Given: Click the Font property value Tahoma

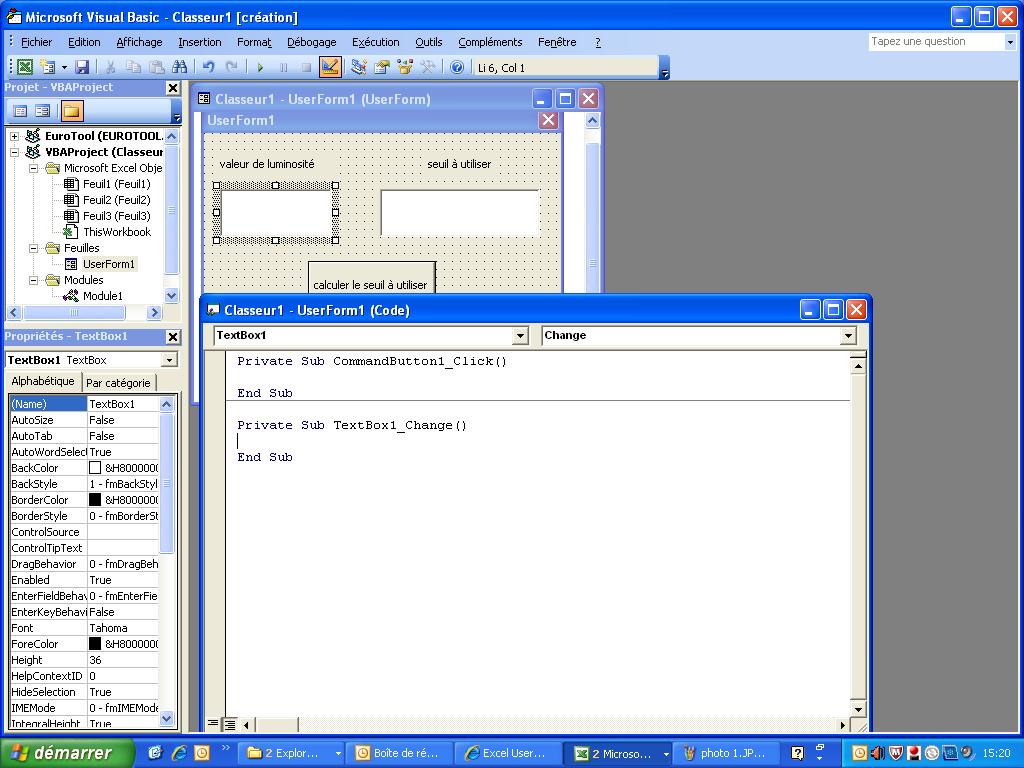Looking at the screenshot, I should point(123,628).
